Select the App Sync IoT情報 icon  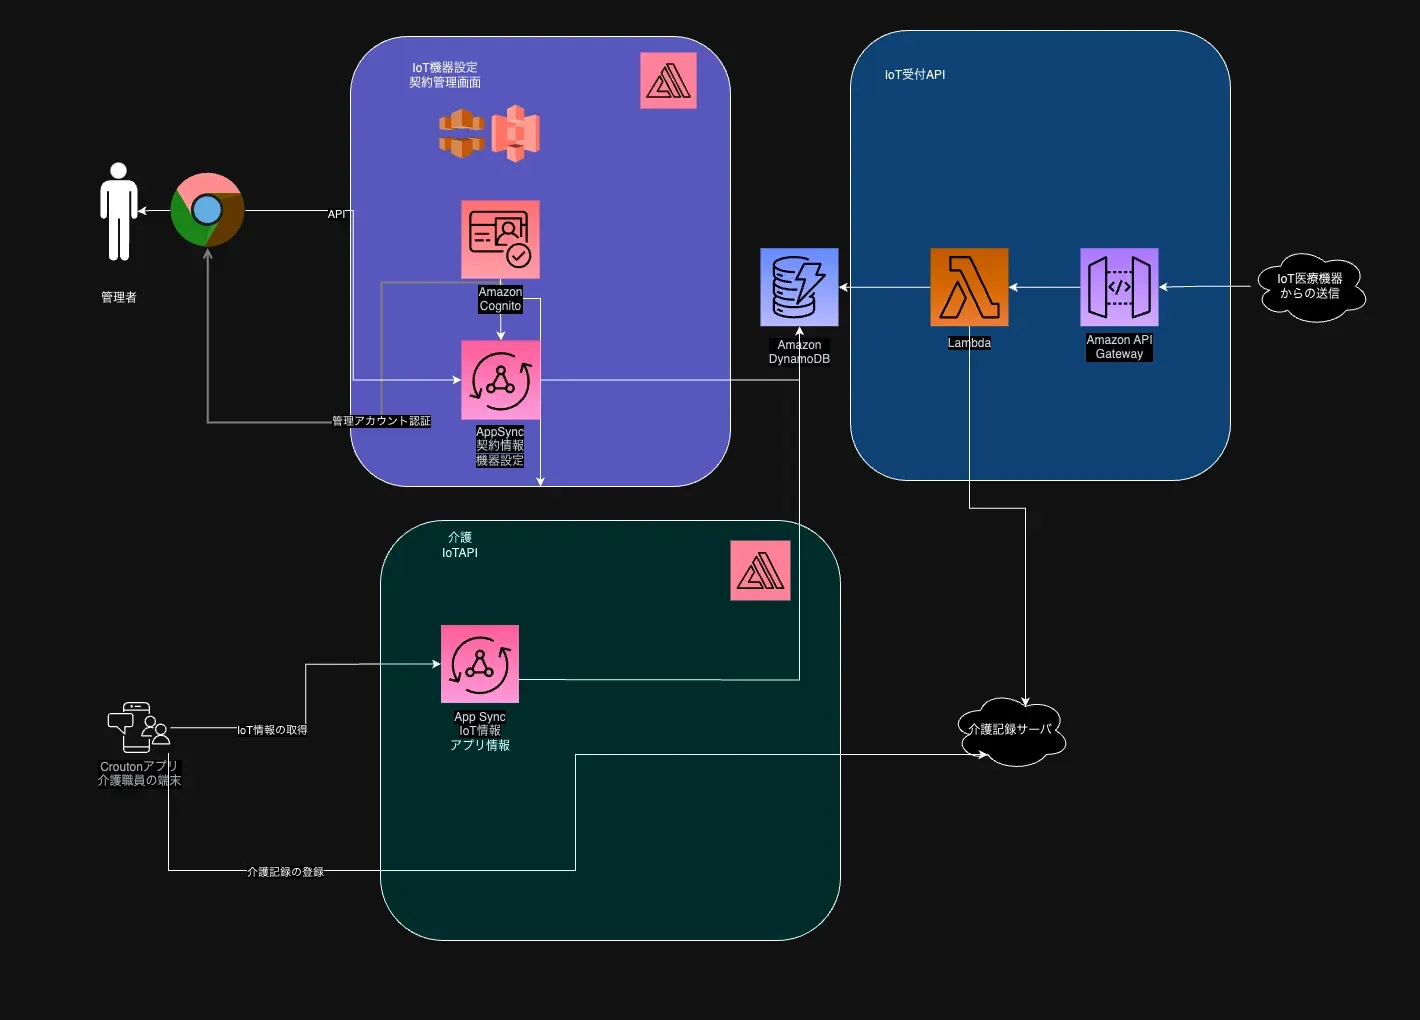click(480, 664)
